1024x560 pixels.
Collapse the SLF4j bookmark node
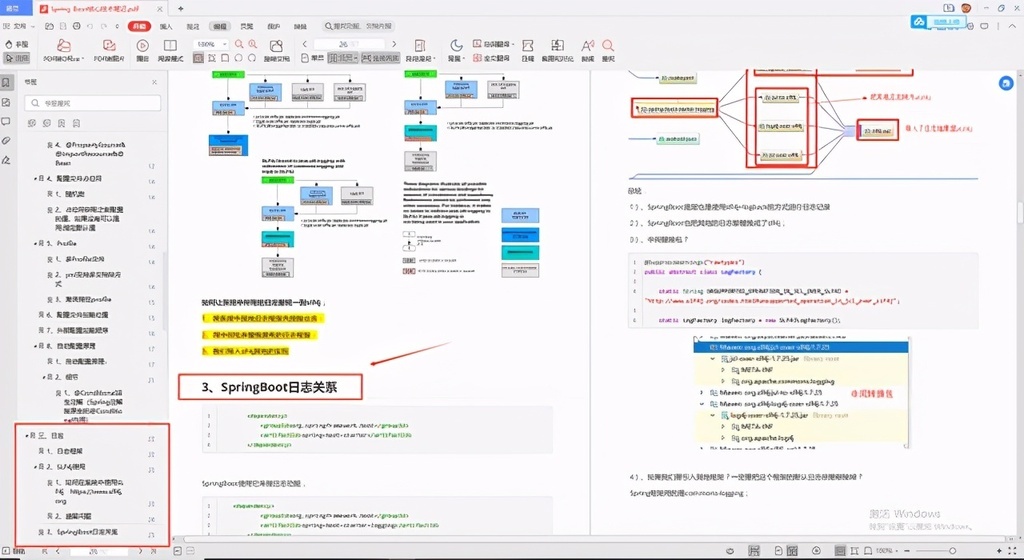tap(35, 467)
